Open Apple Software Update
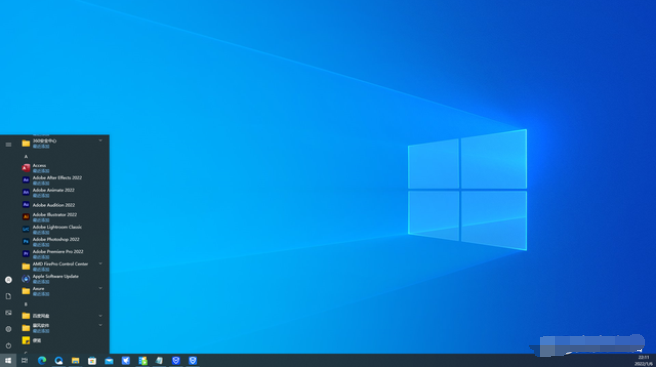Screen dimensions: 657x367 (63, 279)
